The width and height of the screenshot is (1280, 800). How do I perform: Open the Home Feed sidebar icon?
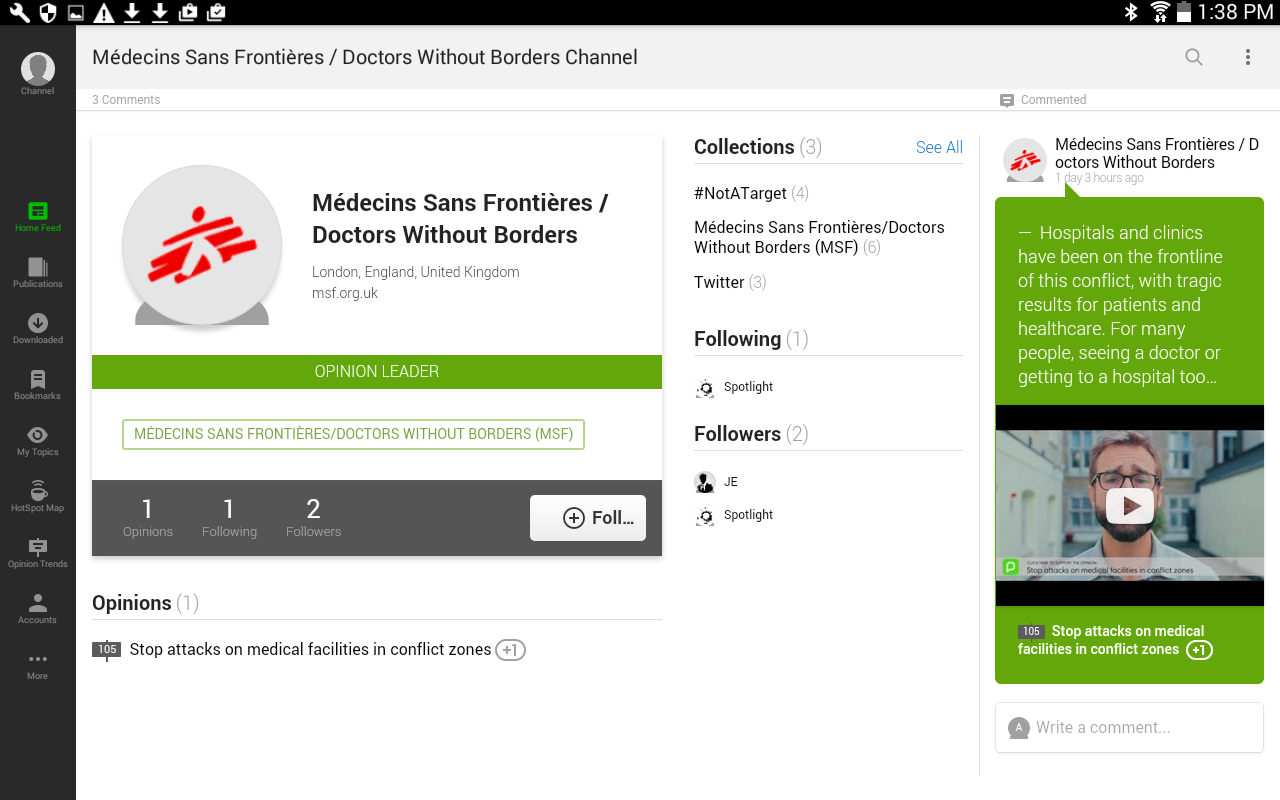38,215
